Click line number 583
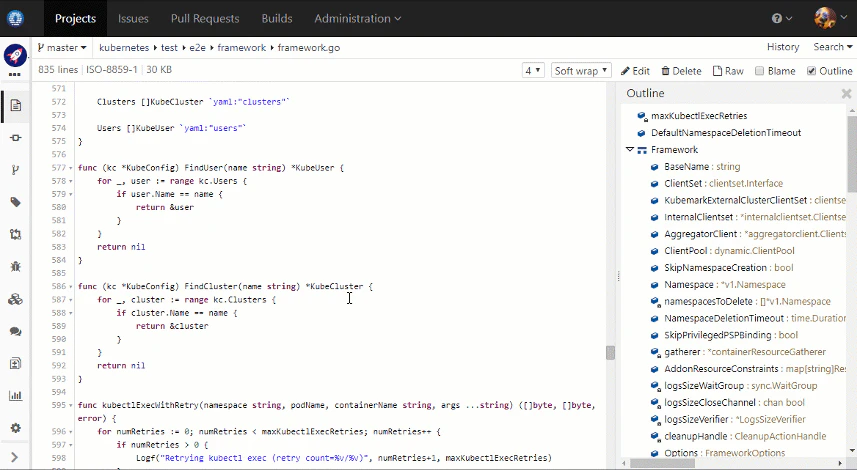857x470 pixels. click(58, 247)
